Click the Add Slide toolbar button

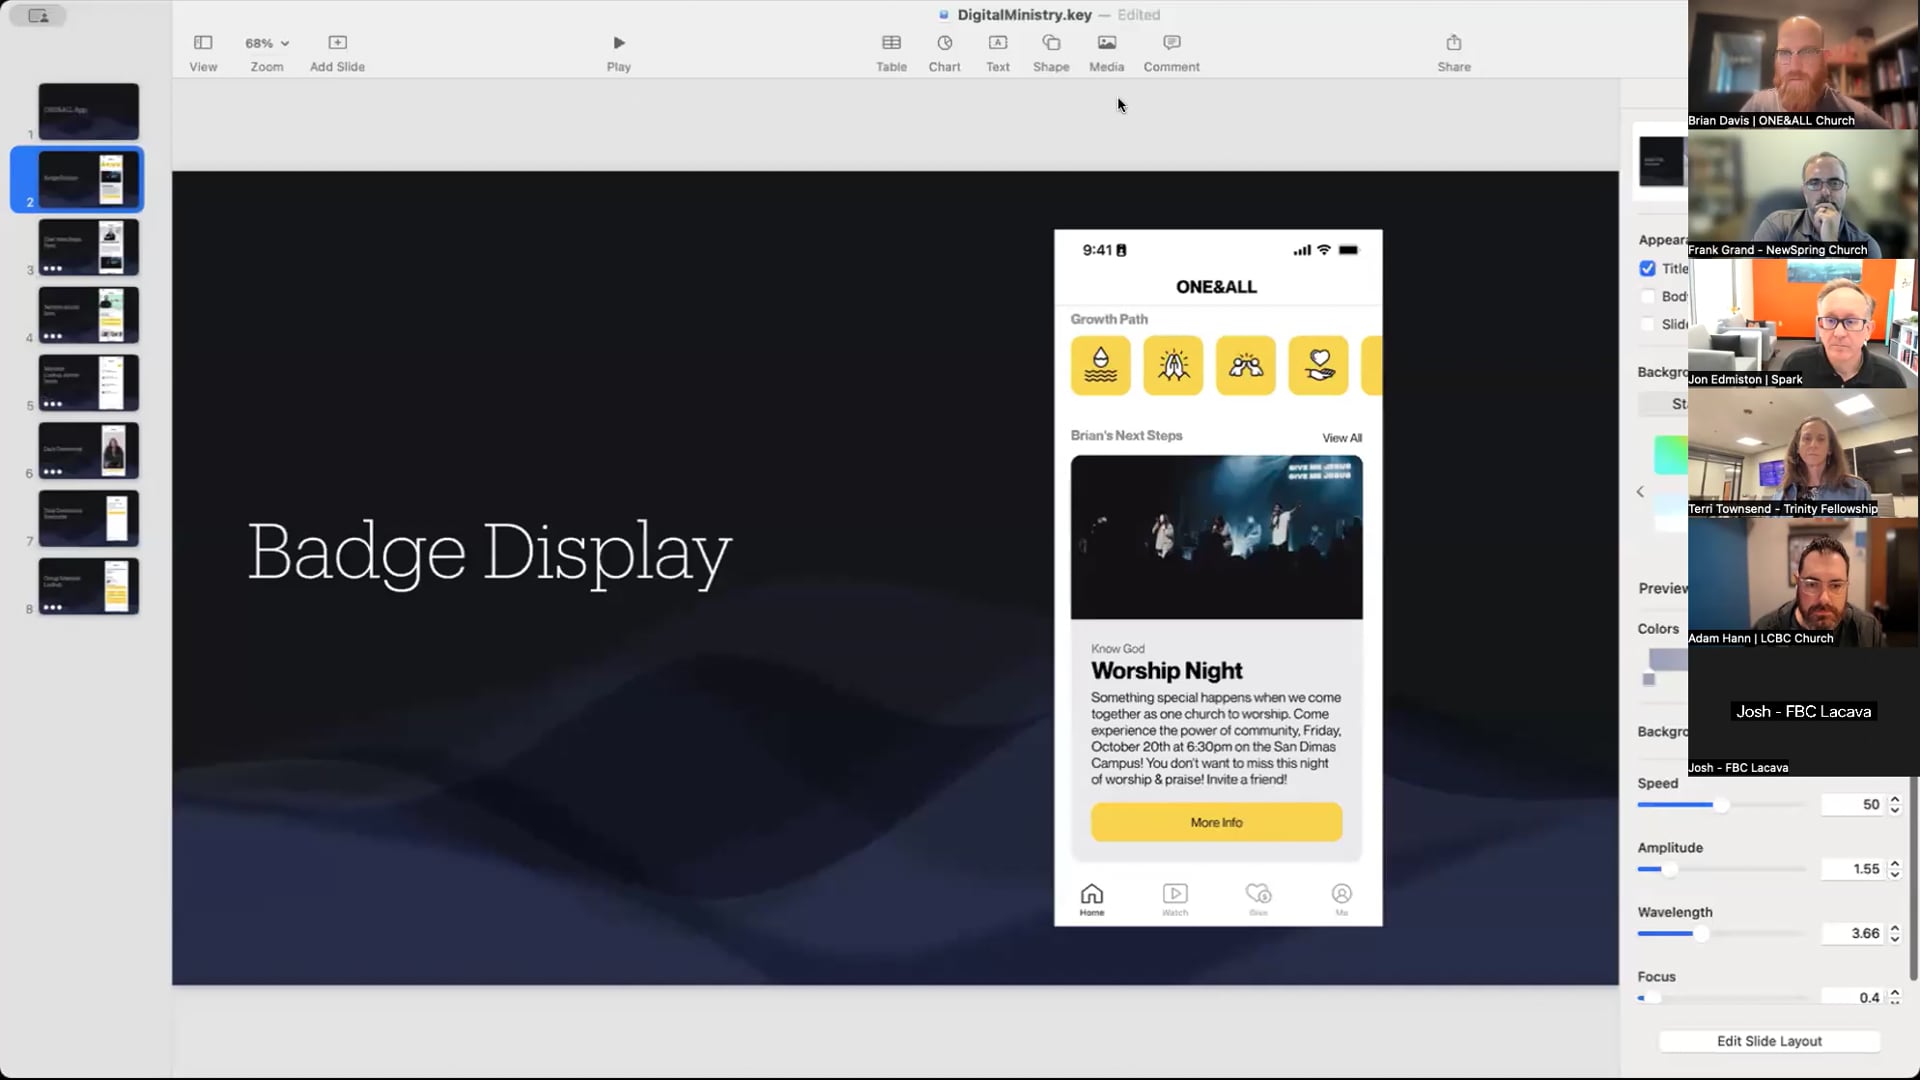pyautogui.click(x=337, y=53)
